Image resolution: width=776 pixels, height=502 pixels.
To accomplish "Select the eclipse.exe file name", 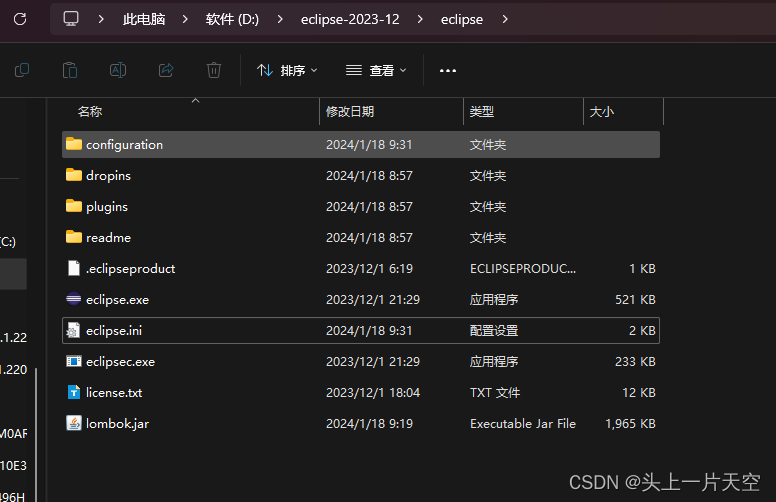I will coord(117,300).
